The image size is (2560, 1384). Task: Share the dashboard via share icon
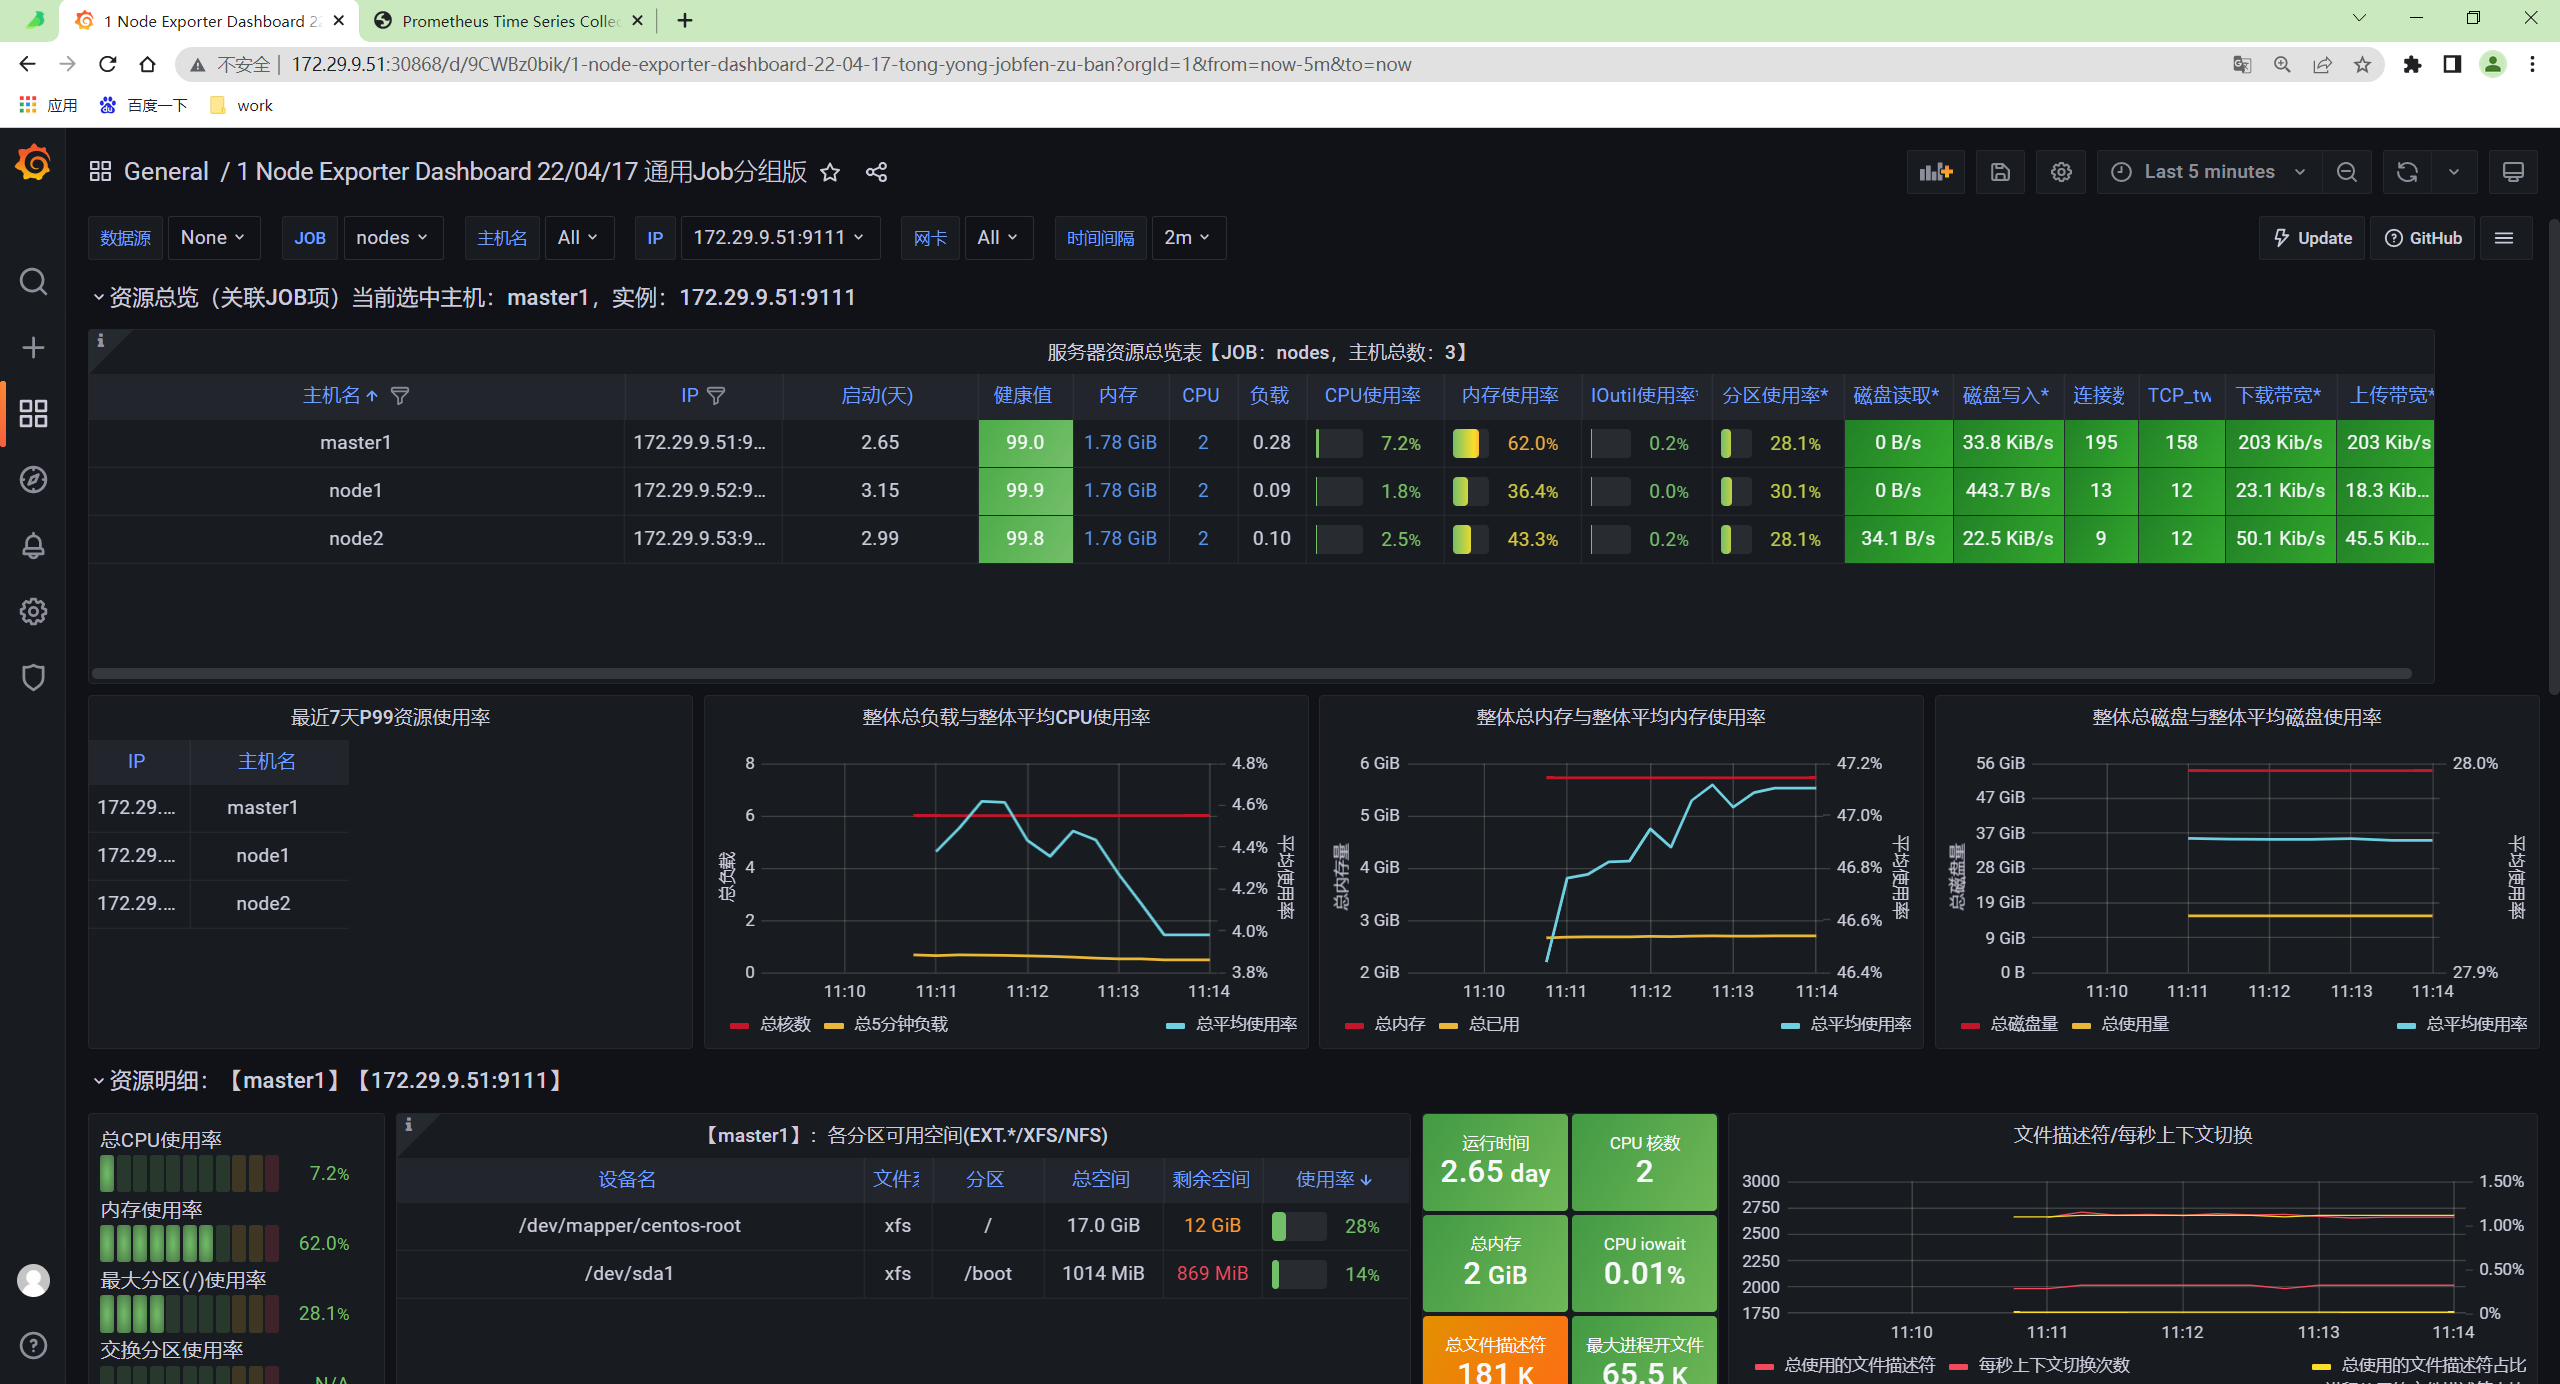point(876,172)
